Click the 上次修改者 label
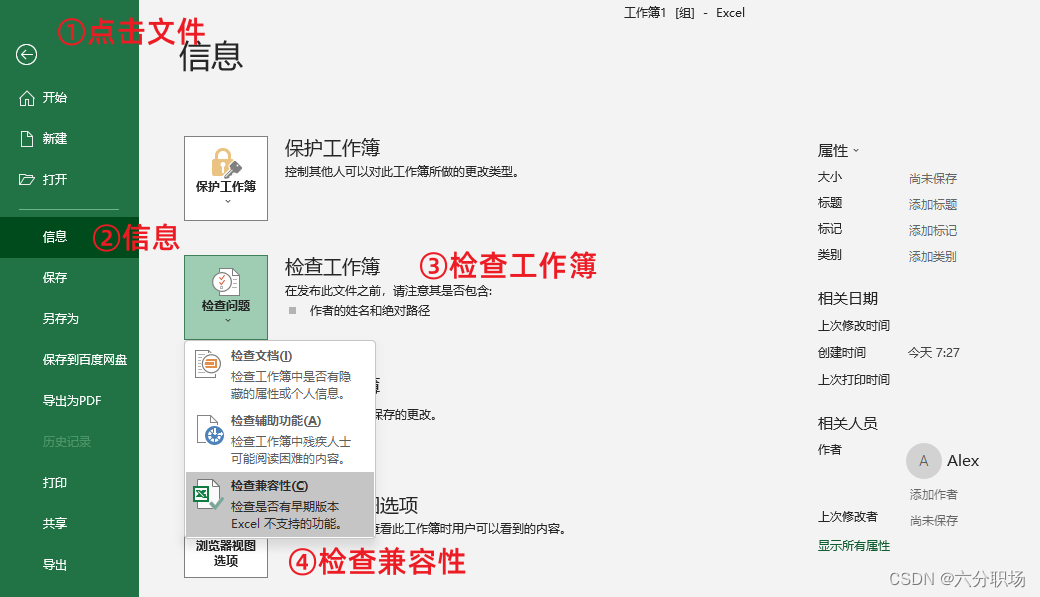The width and height of the screenshot is (1040, 597). 848,517
